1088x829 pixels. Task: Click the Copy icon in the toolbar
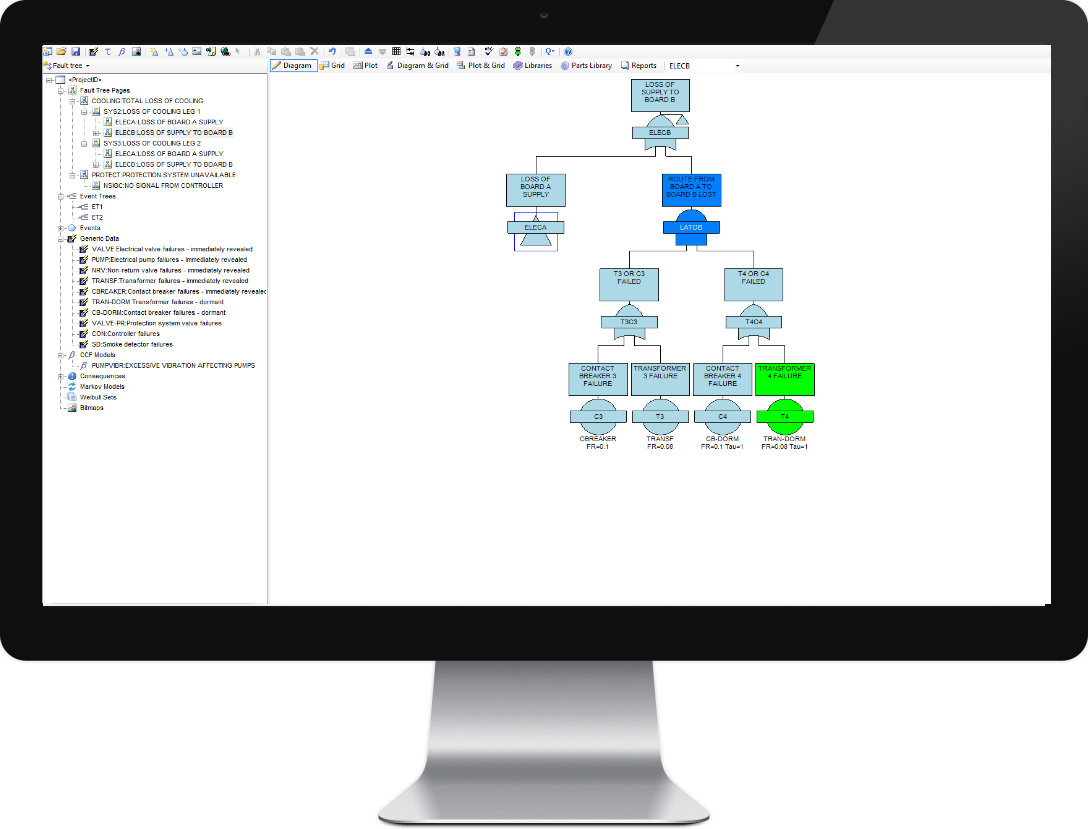(x=271, y=51)
